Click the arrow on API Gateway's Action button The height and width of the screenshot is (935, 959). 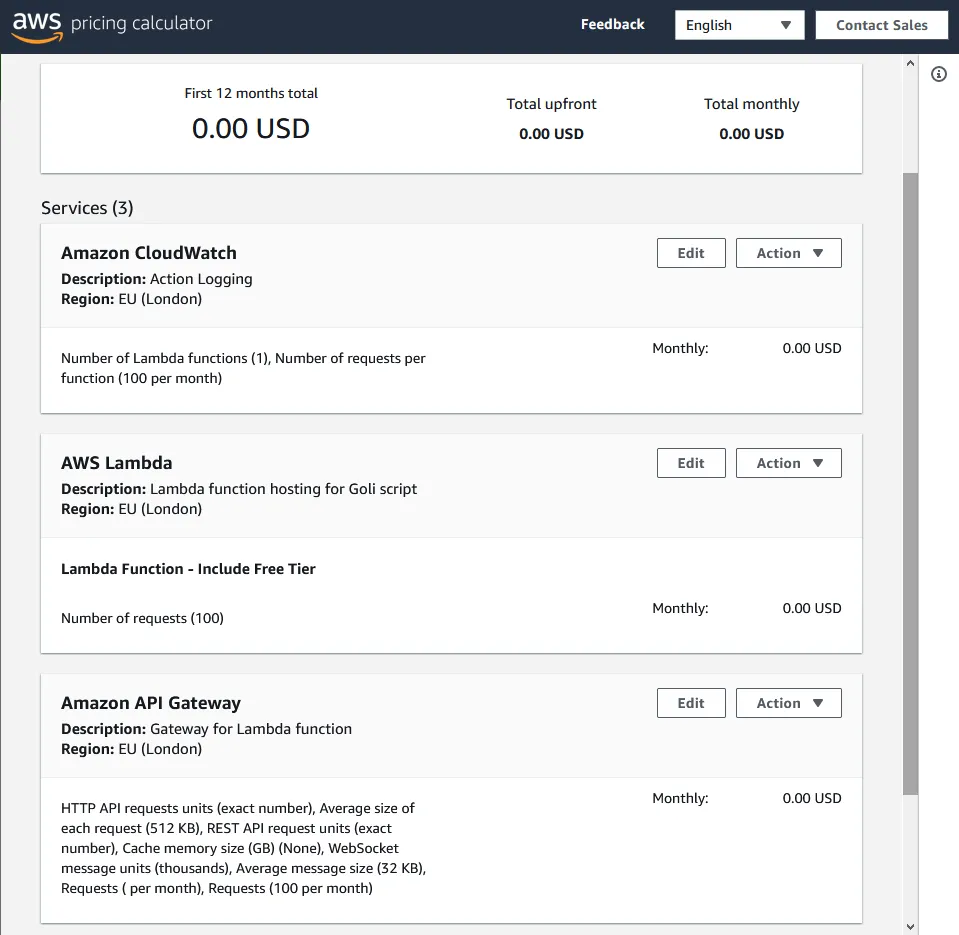(816, 703)
